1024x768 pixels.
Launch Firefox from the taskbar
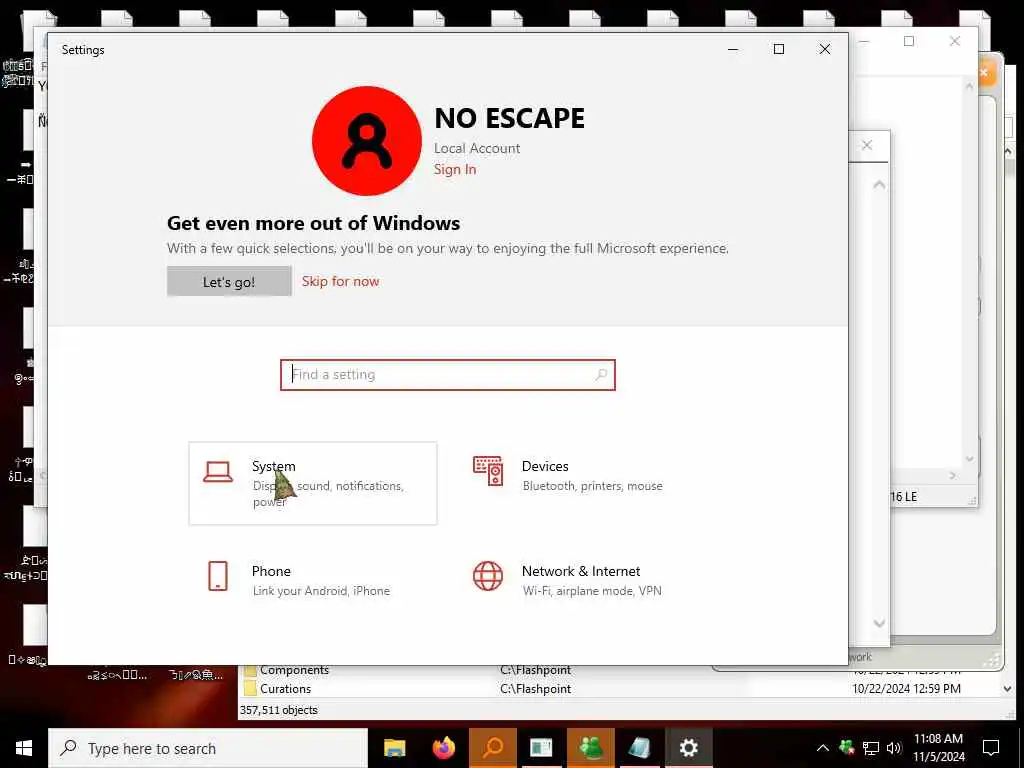[x=443, y=748]
